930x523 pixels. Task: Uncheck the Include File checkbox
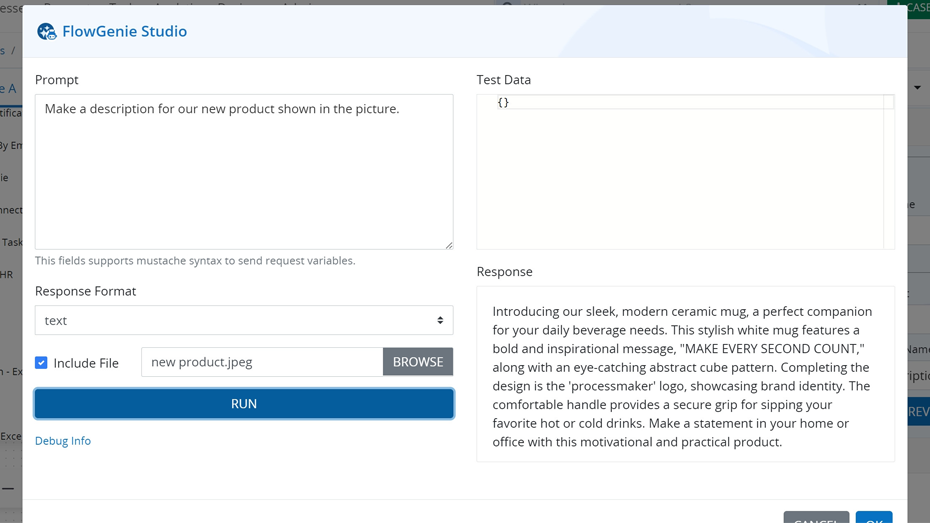point(41,362)
